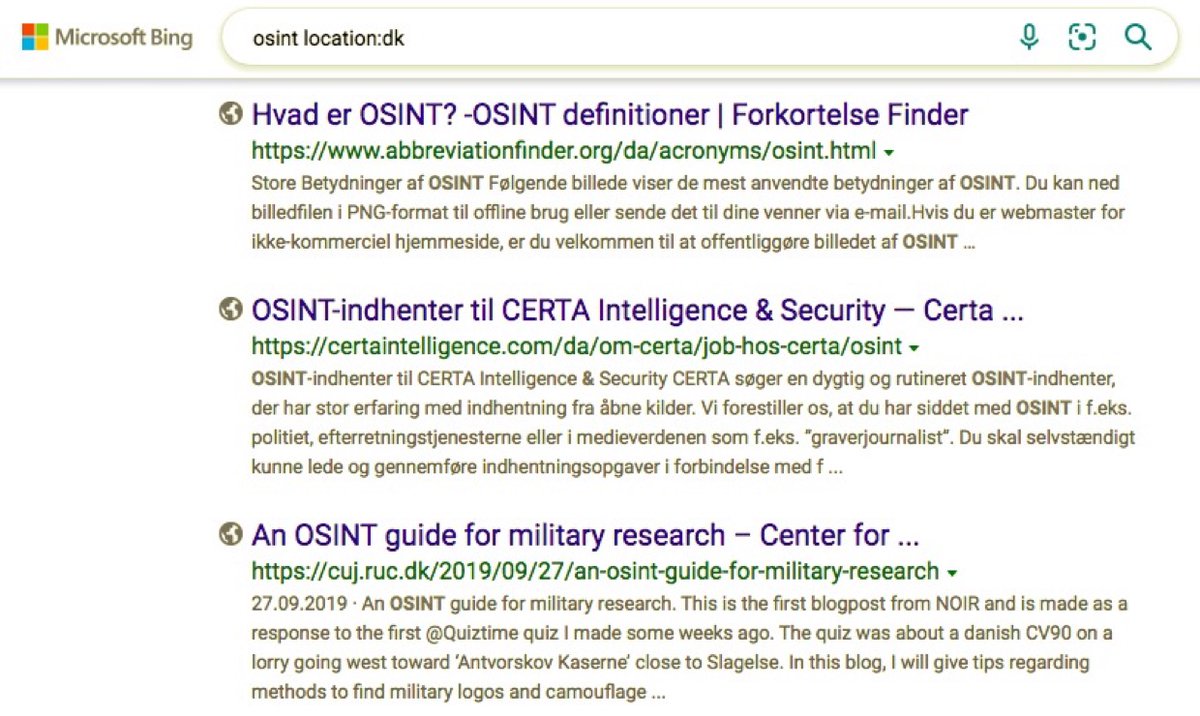Click snippet line 'methods to find military logos'
The height and width of the screenshot is (716, 1200).
458,692
